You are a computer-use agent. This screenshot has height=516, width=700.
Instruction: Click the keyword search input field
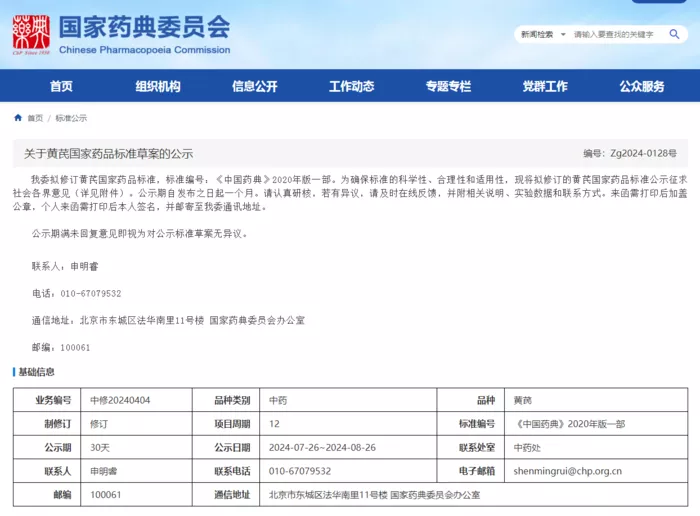tap(617, 34)
